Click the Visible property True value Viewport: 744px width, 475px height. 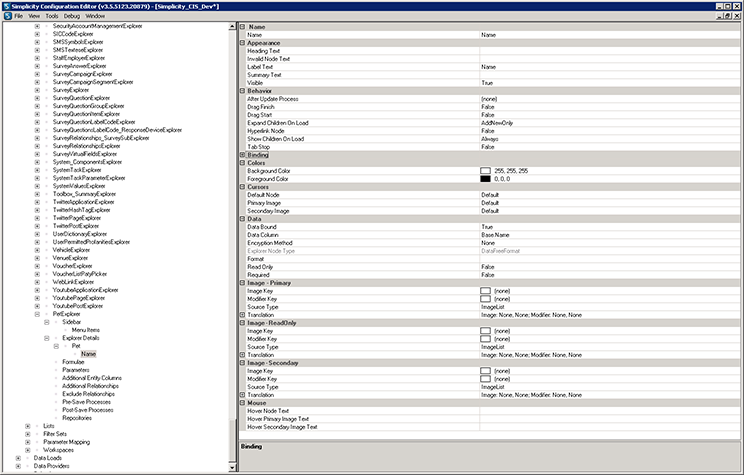click(610, 83)
